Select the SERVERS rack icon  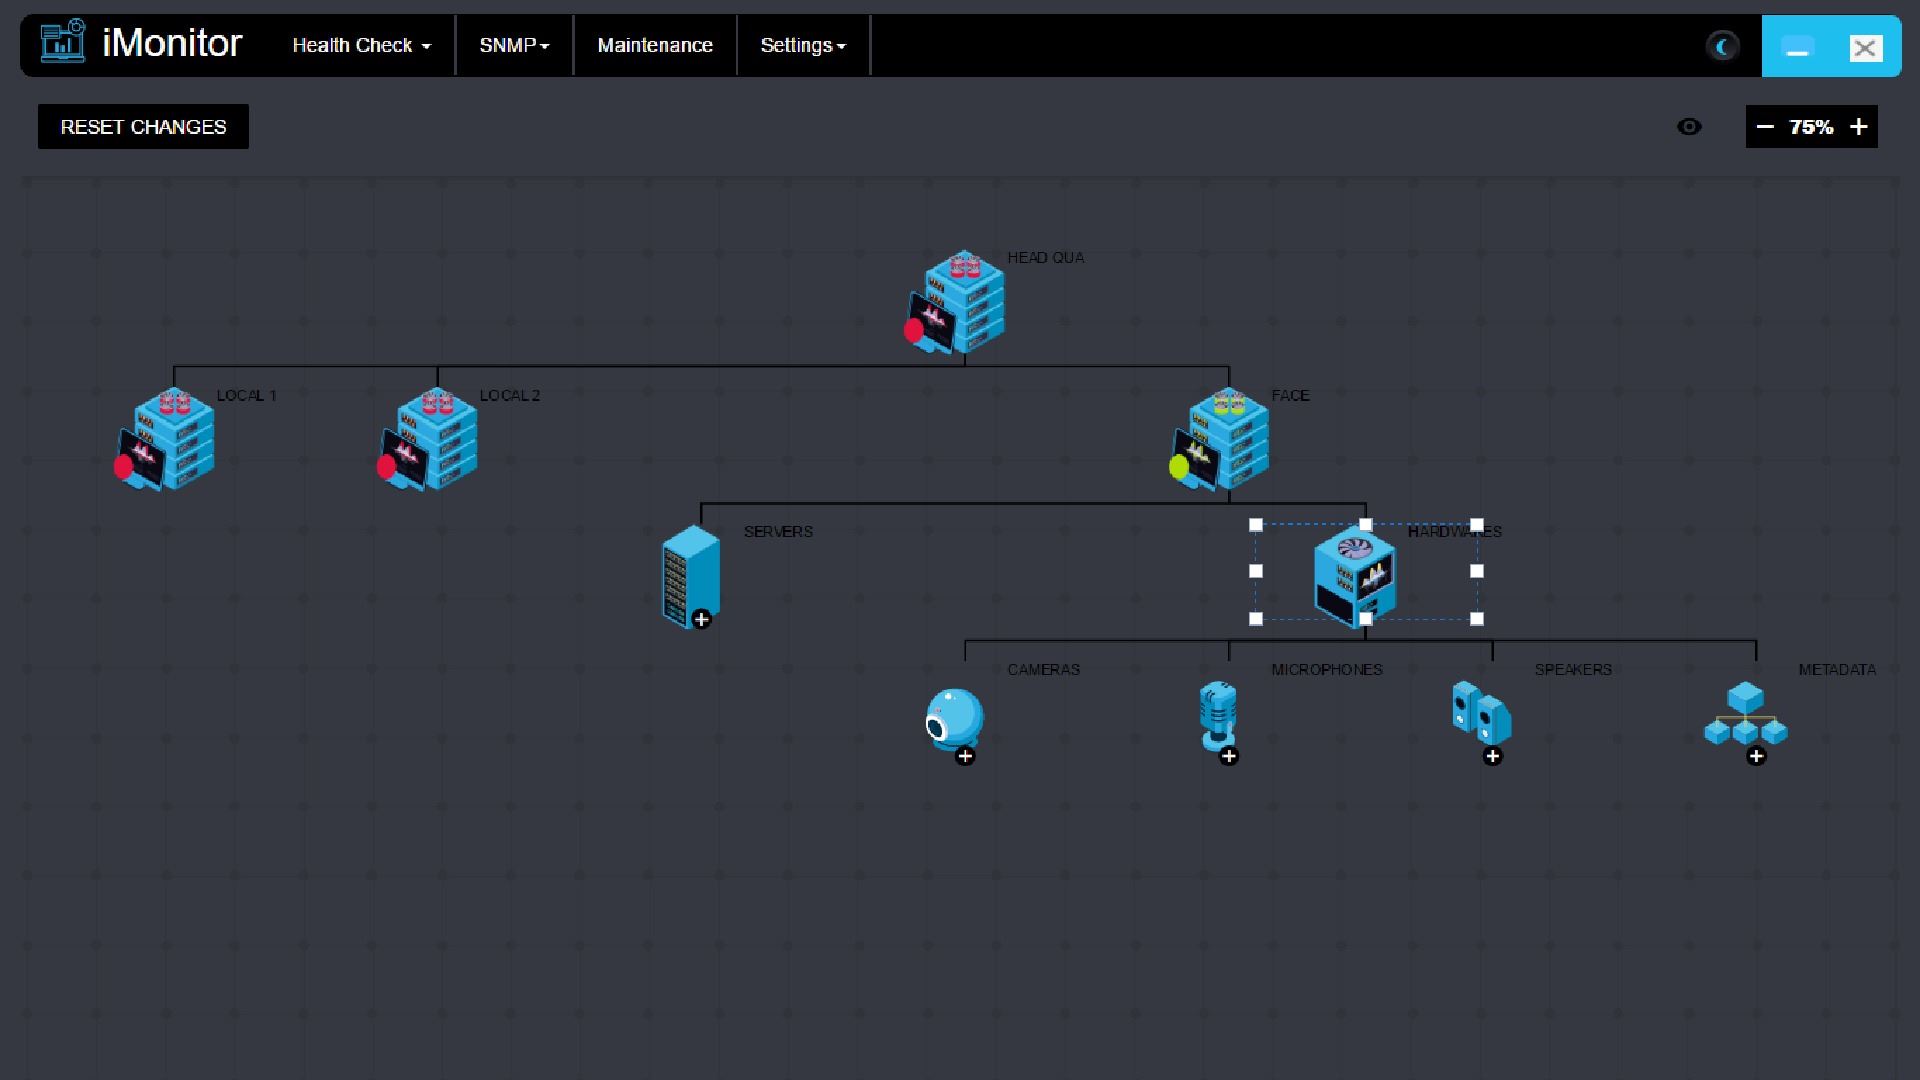pyautogui.click(x=690, y=577)
